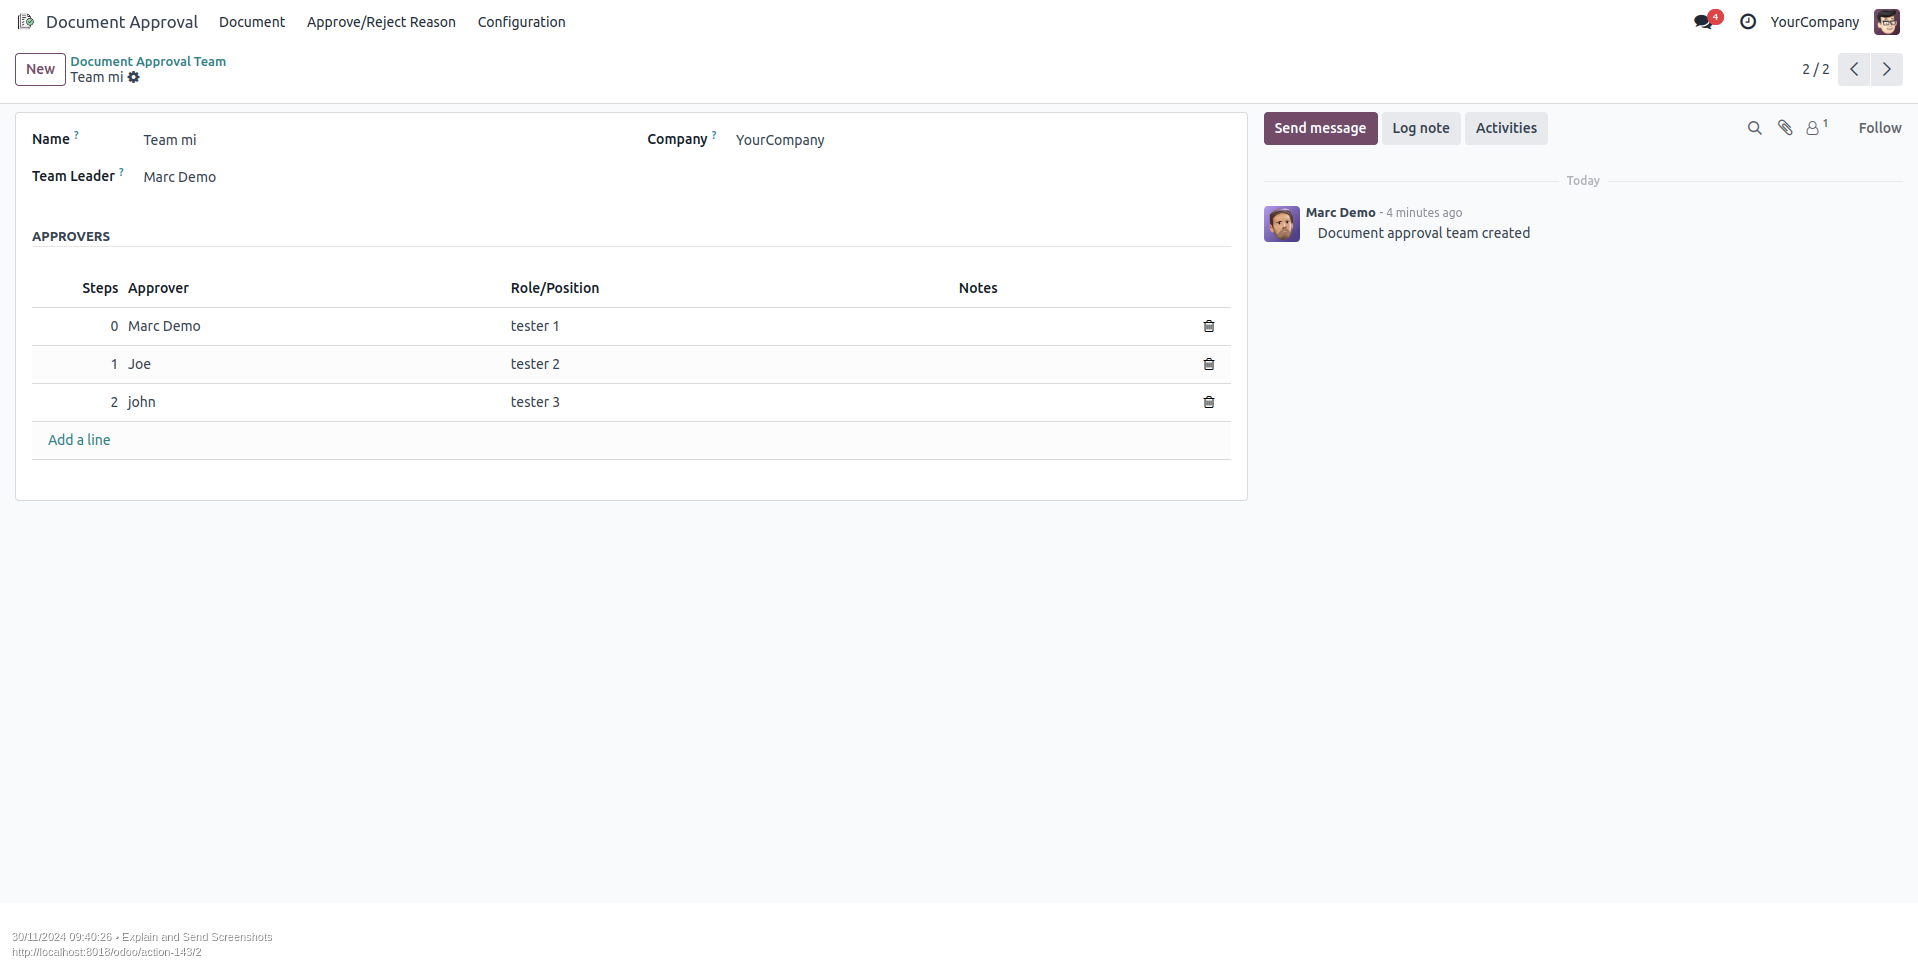Delete the Marc Demo approver row
Viewport: 1918px width, 970px height.
coord(1209,326)
